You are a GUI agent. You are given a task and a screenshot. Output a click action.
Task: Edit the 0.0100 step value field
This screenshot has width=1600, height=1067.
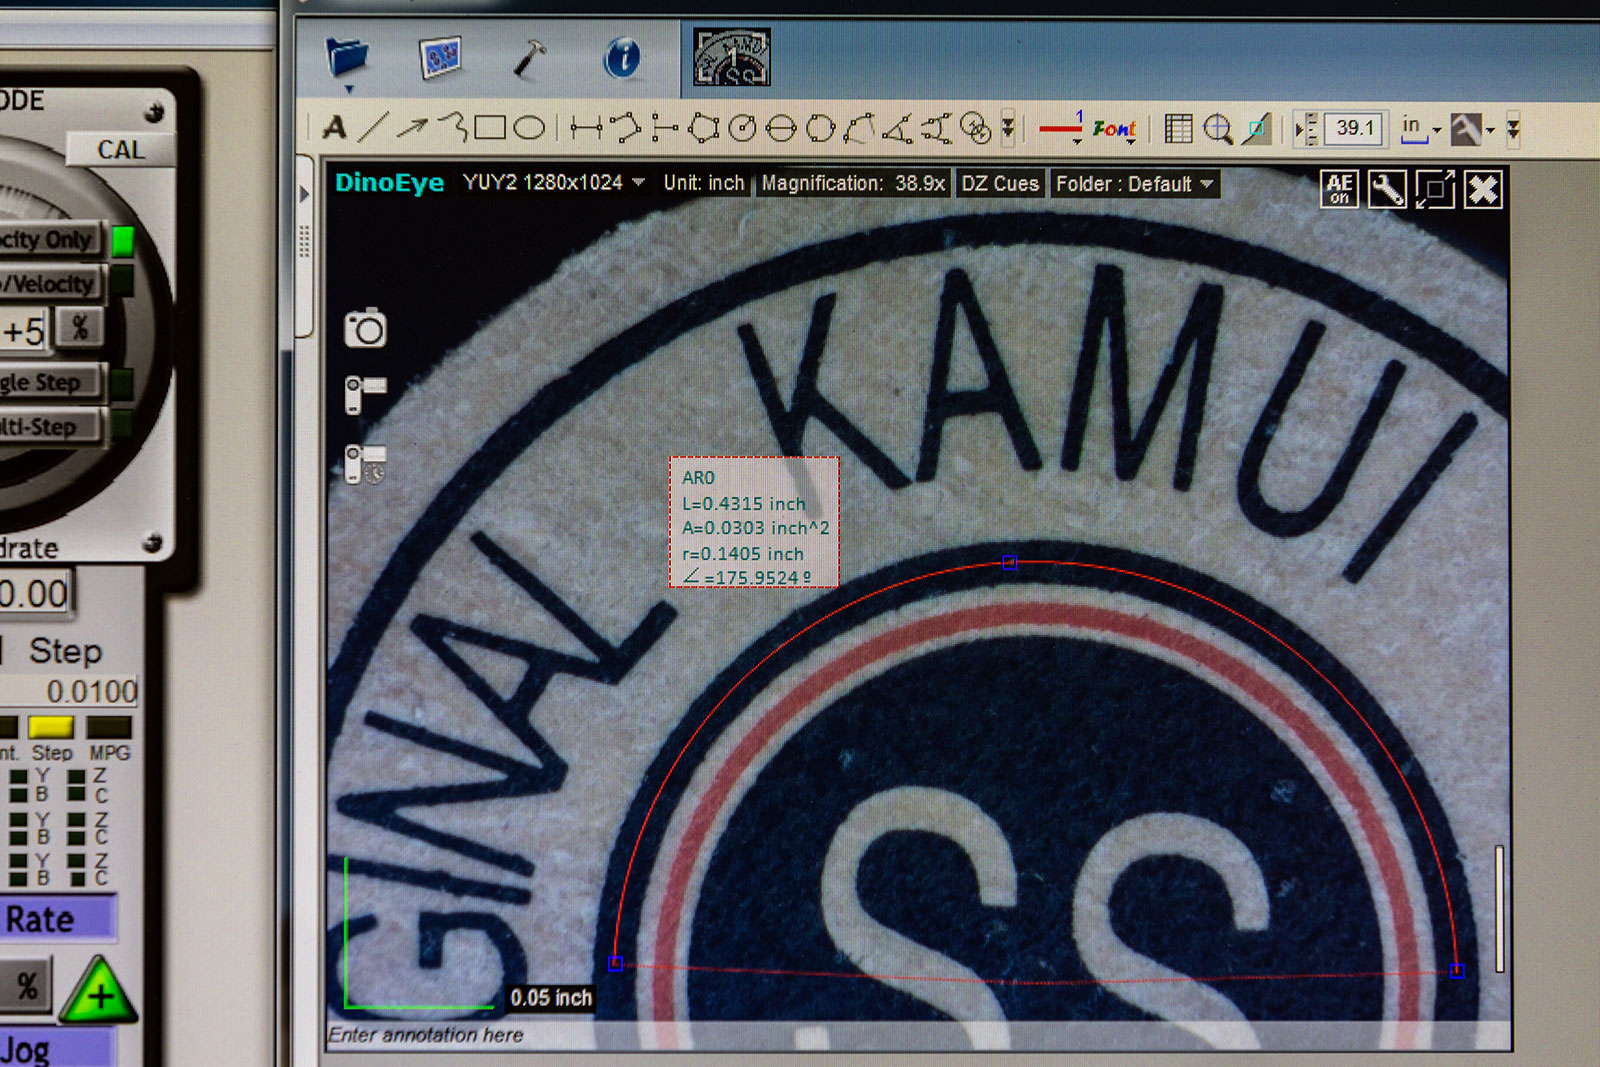[x=69, y=691]
